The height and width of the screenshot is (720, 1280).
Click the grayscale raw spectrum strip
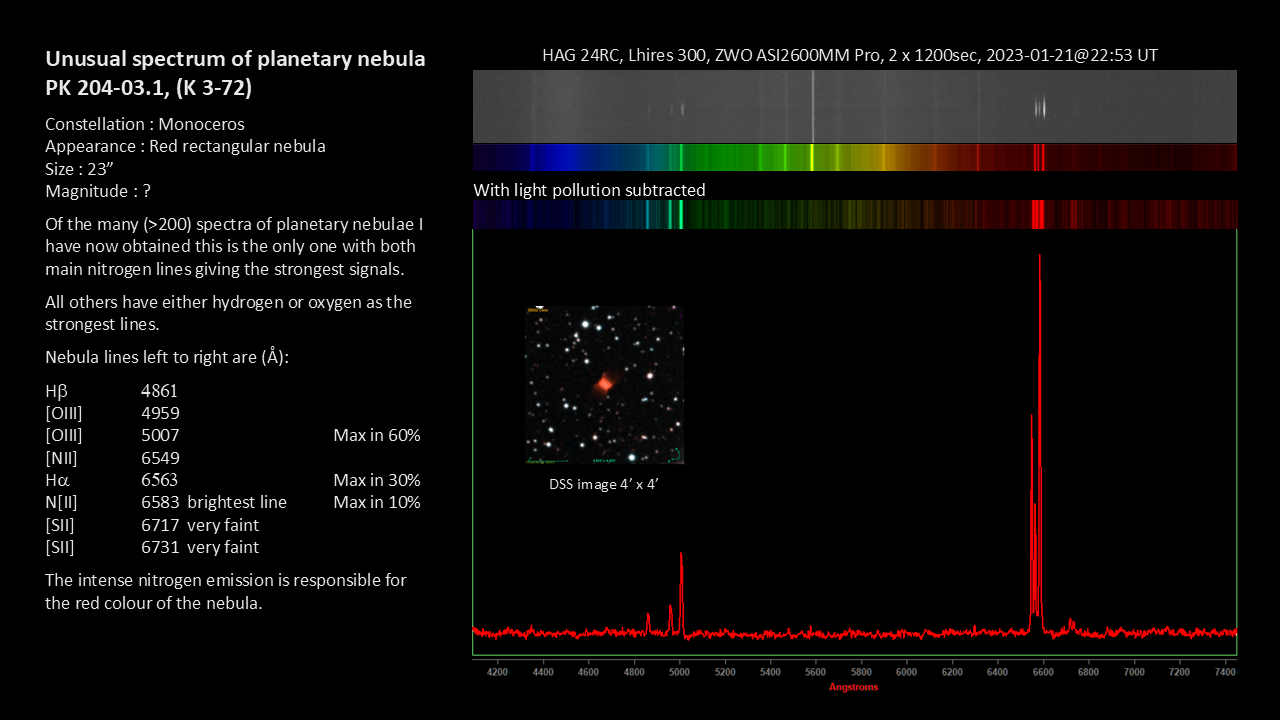[x=854, y=106]
